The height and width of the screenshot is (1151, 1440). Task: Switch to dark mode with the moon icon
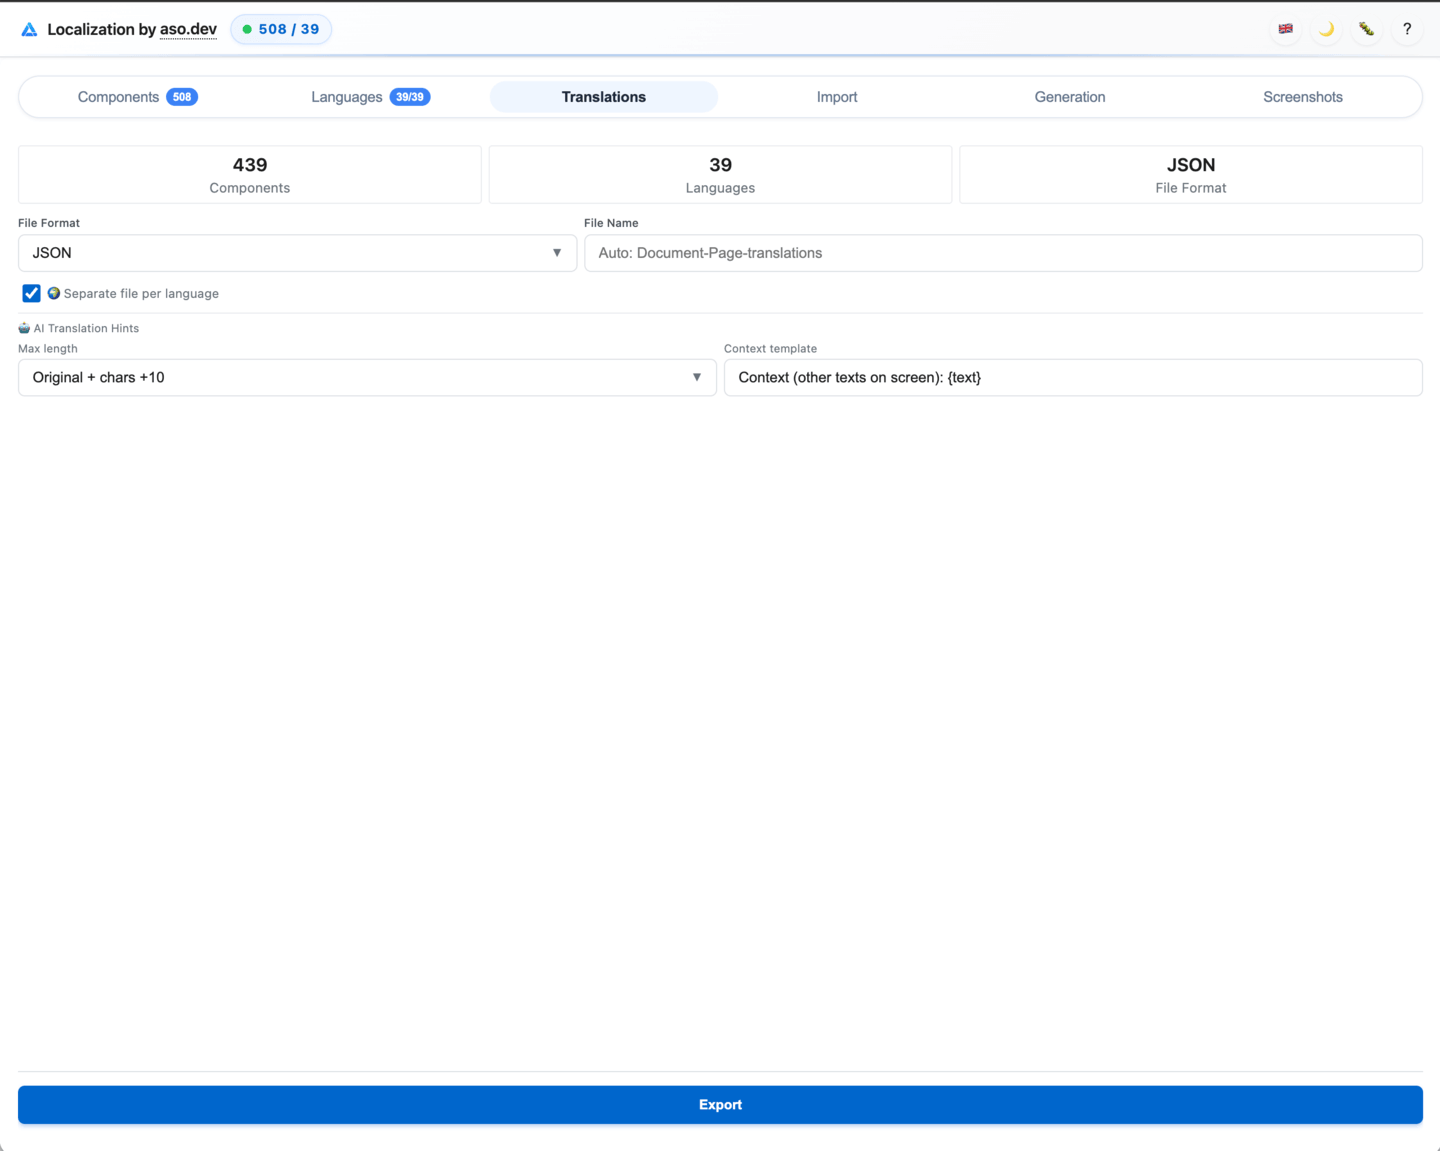[x=1326, y=29]
